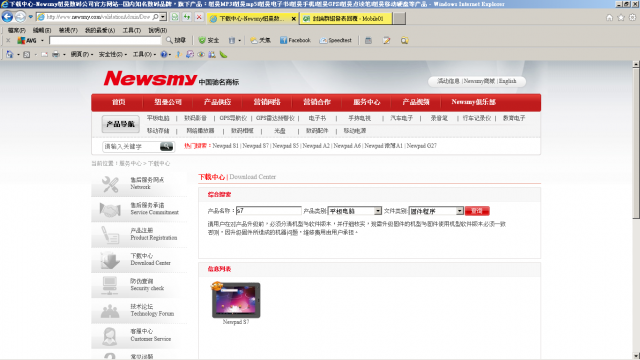Expand the 網頁(P) command bar dropdown

[x=82, y=54]
